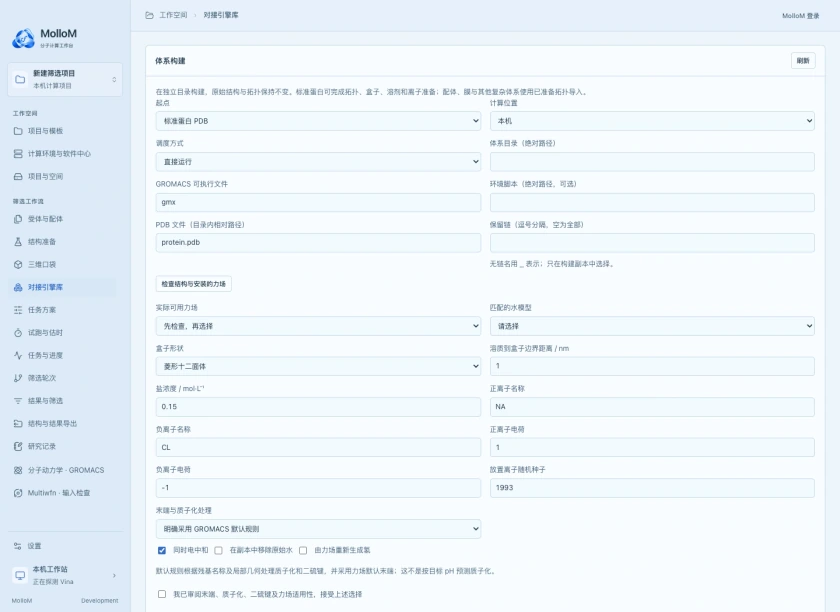Open 计算环境与软件中心 in the sidebar
This screenshot has height=612, width=840.
point(64,154)
